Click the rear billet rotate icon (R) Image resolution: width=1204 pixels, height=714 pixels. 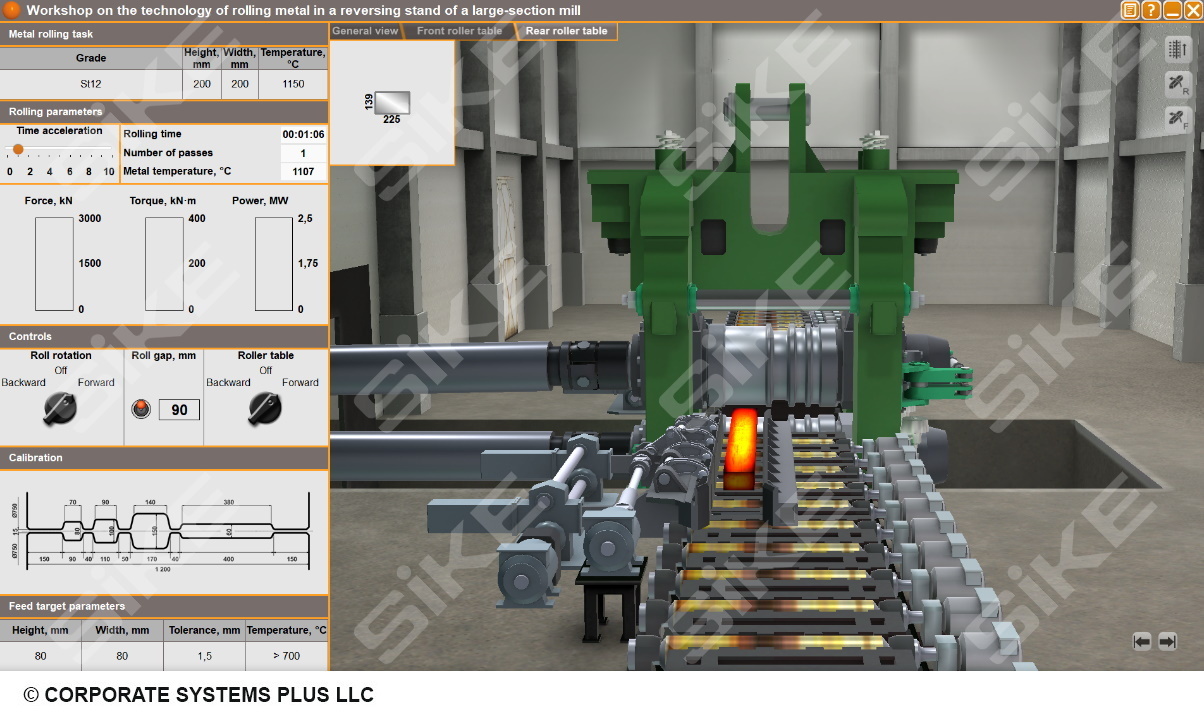pyautogui.click(x=1177, y=84)
